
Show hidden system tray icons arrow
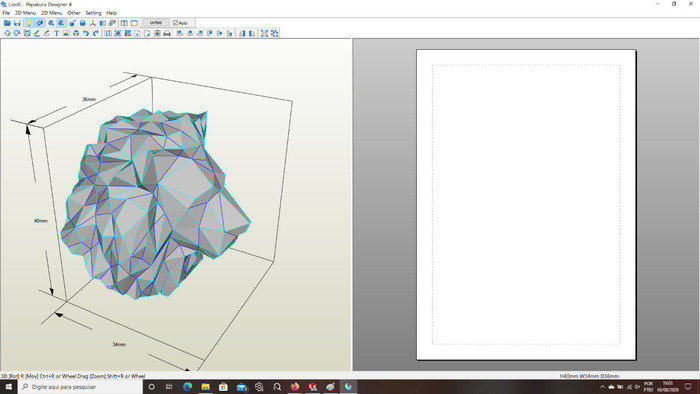602,387
